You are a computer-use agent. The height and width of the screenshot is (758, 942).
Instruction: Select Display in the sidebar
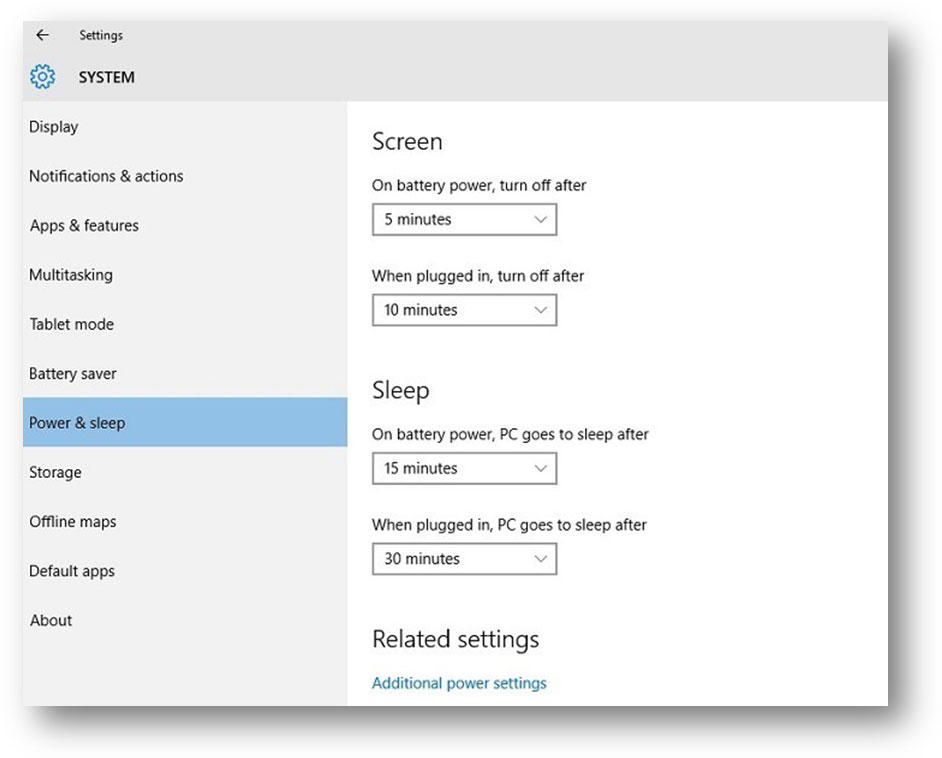coord(53,127)
